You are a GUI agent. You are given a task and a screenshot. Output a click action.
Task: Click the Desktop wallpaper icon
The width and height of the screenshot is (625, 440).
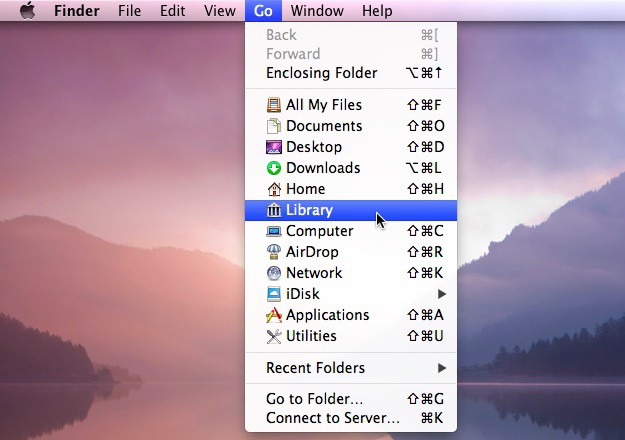(x=274, y=147)
